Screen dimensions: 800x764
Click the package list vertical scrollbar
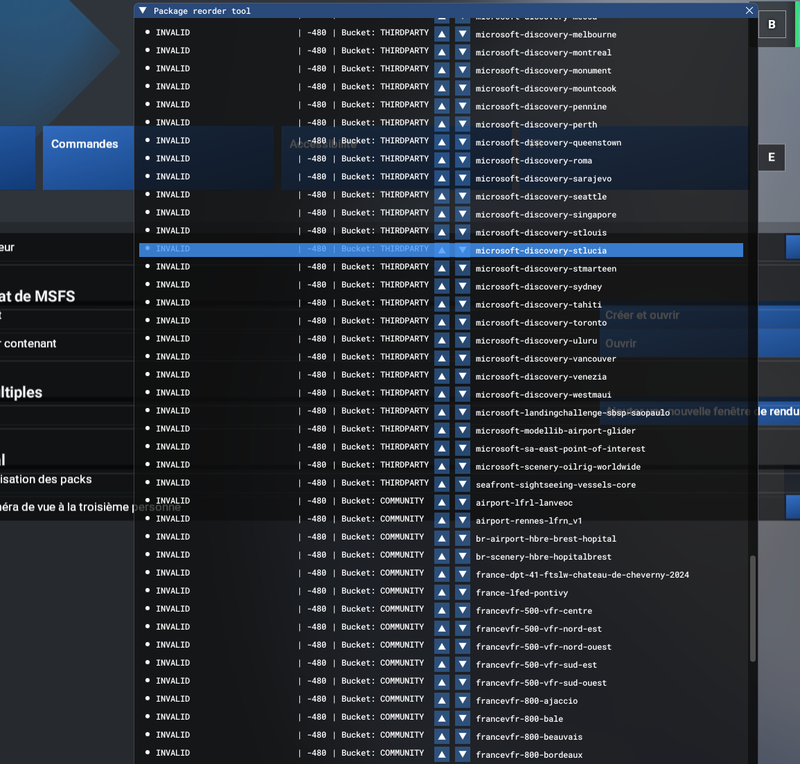click(753, 608)
